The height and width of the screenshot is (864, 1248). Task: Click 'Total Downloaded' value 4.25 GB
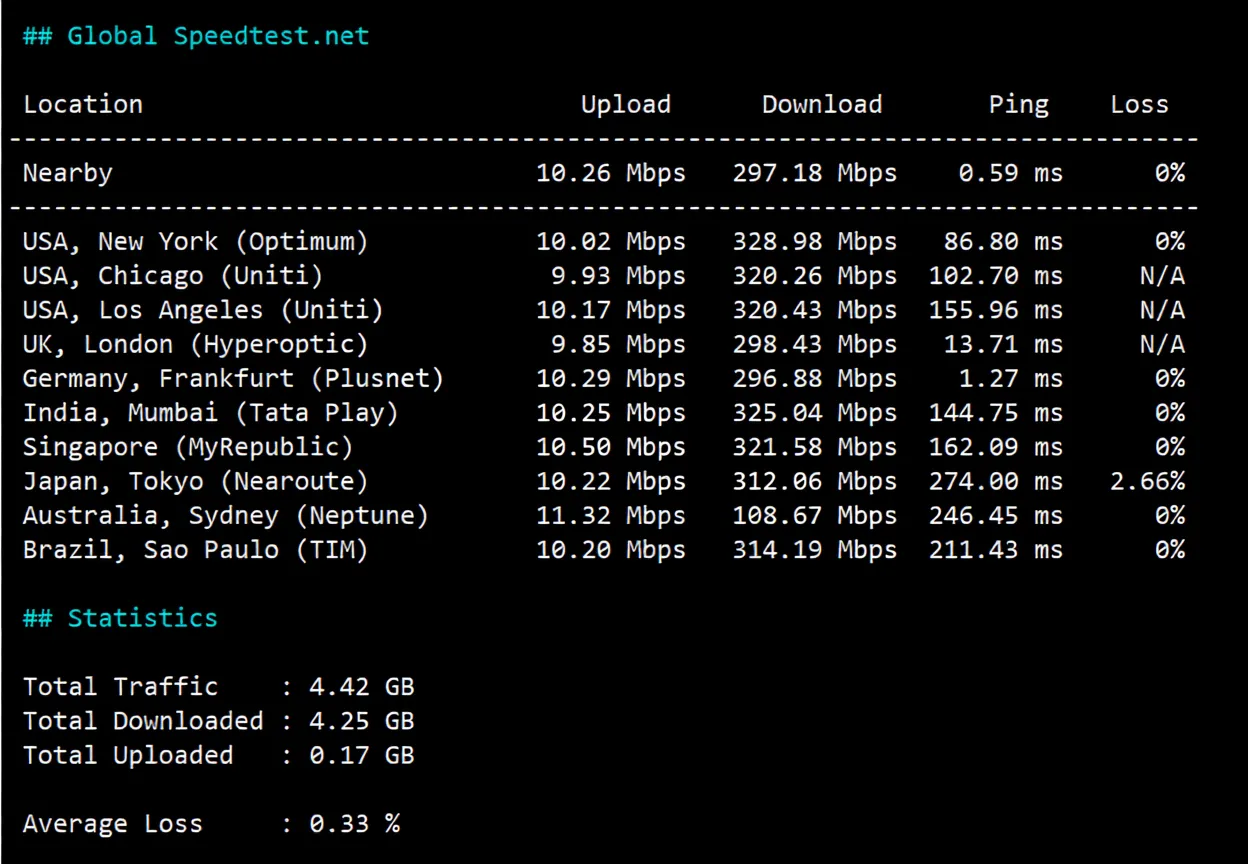361,720
